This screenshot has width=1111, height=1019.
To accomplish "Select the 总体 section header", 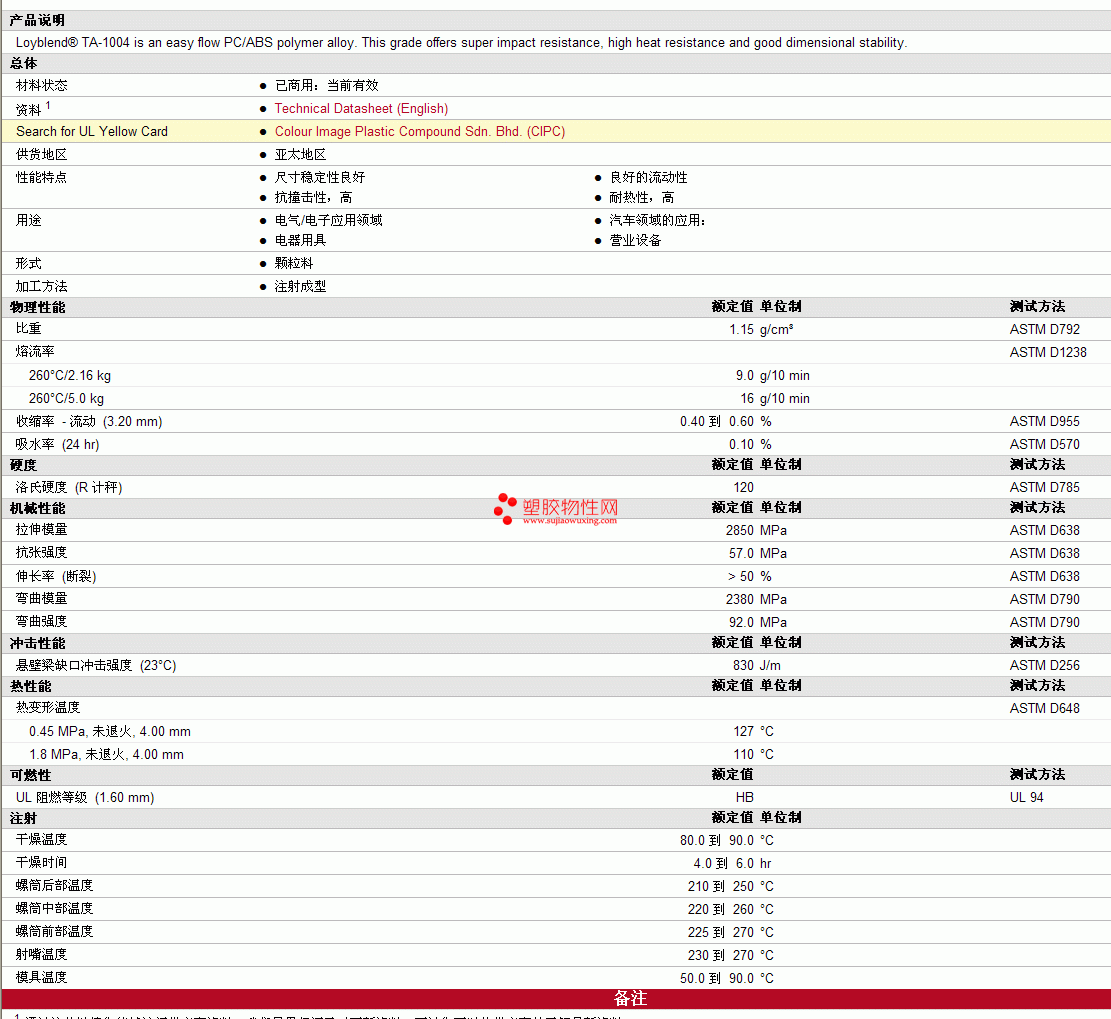I will [23, 64].
